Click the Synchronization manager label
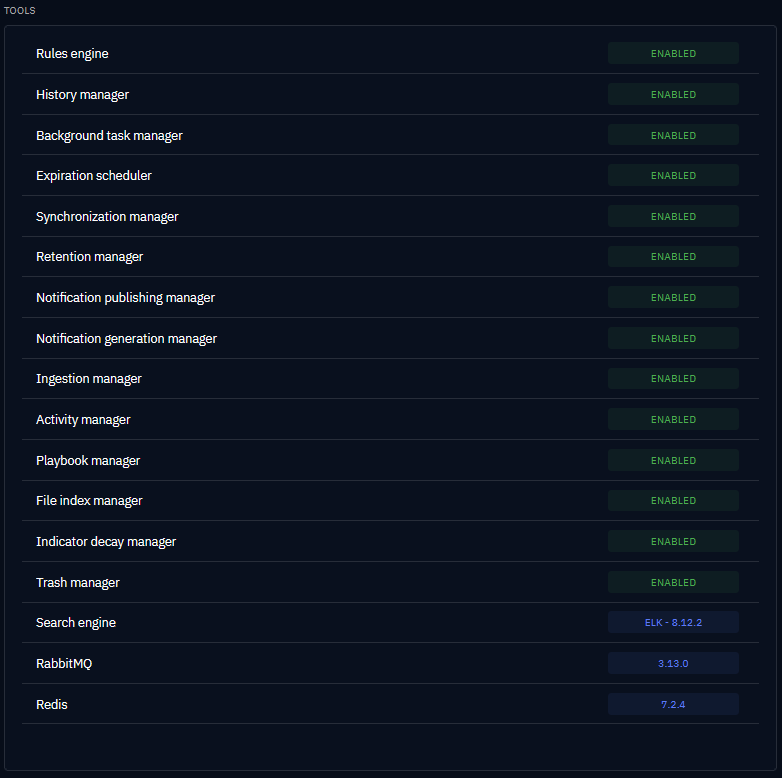 (x=107, y=216)
